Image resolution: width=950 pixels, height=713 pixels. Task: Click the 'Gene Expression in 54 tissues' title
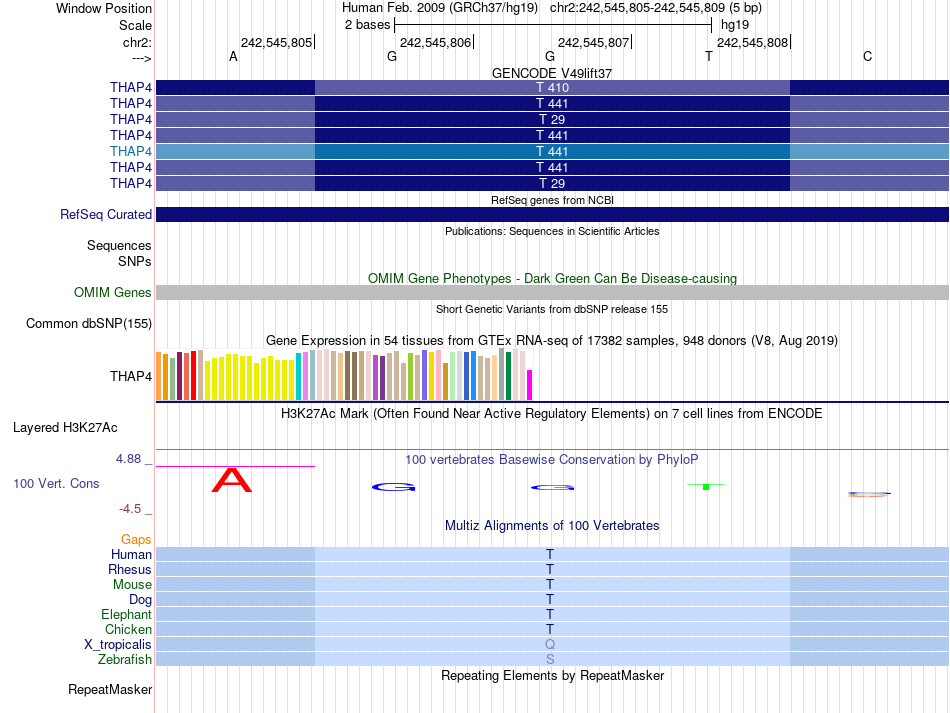point(552,340)
